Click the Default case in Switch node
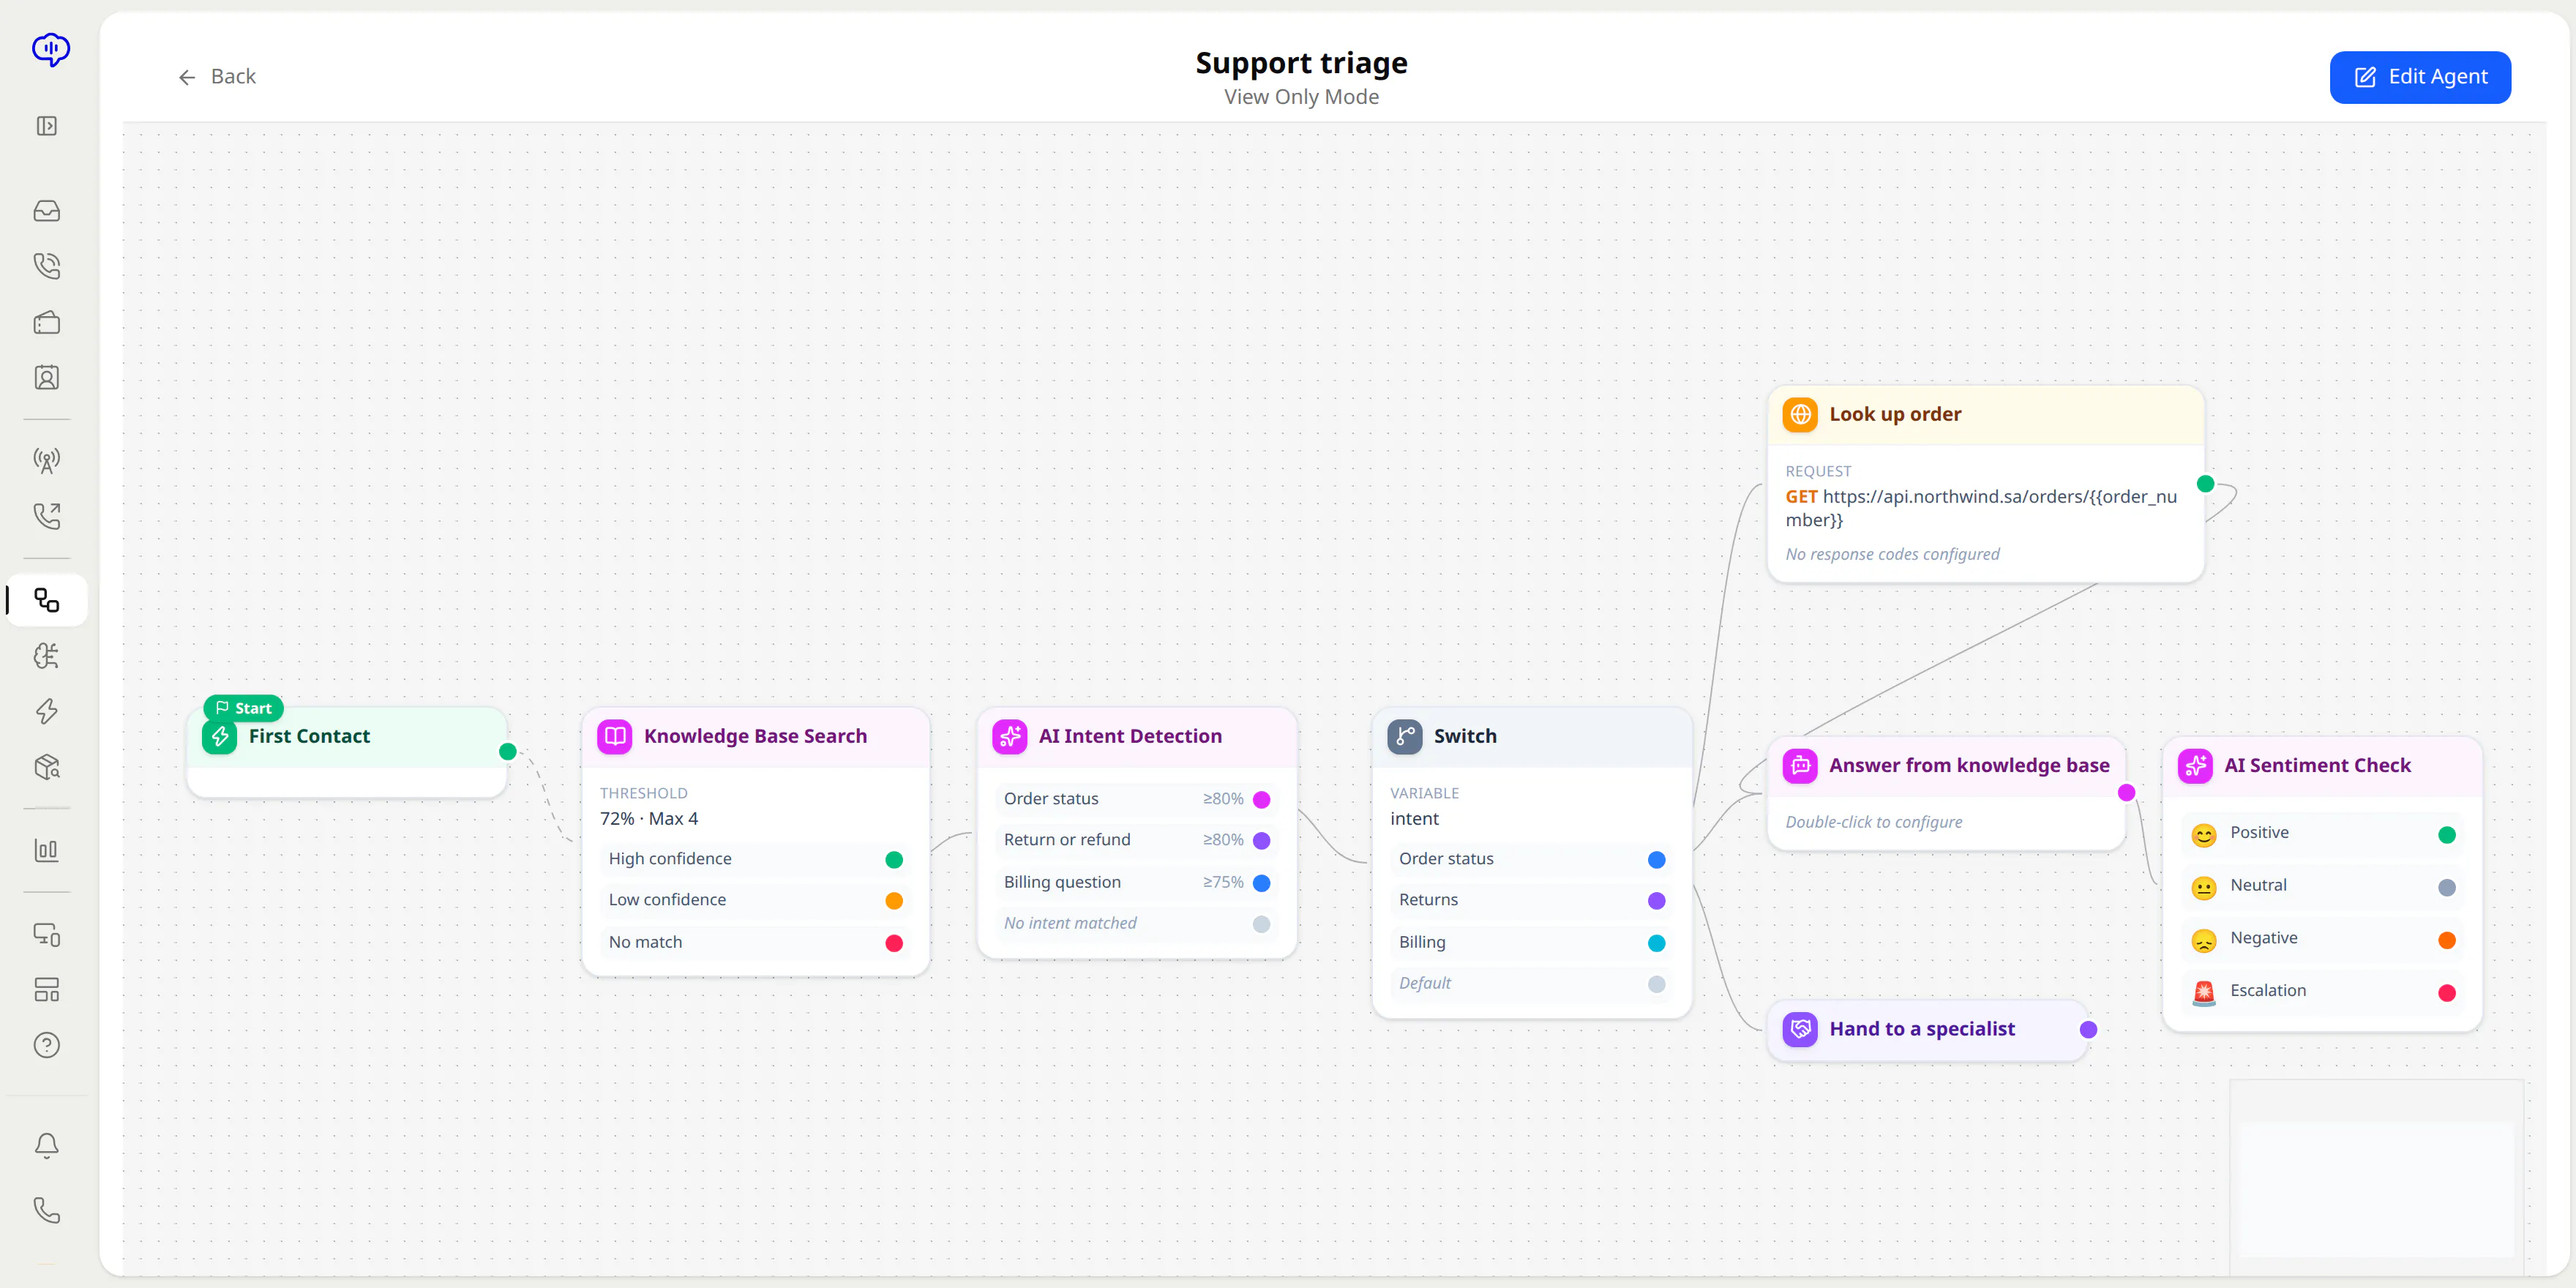 tap(1531, 984)
